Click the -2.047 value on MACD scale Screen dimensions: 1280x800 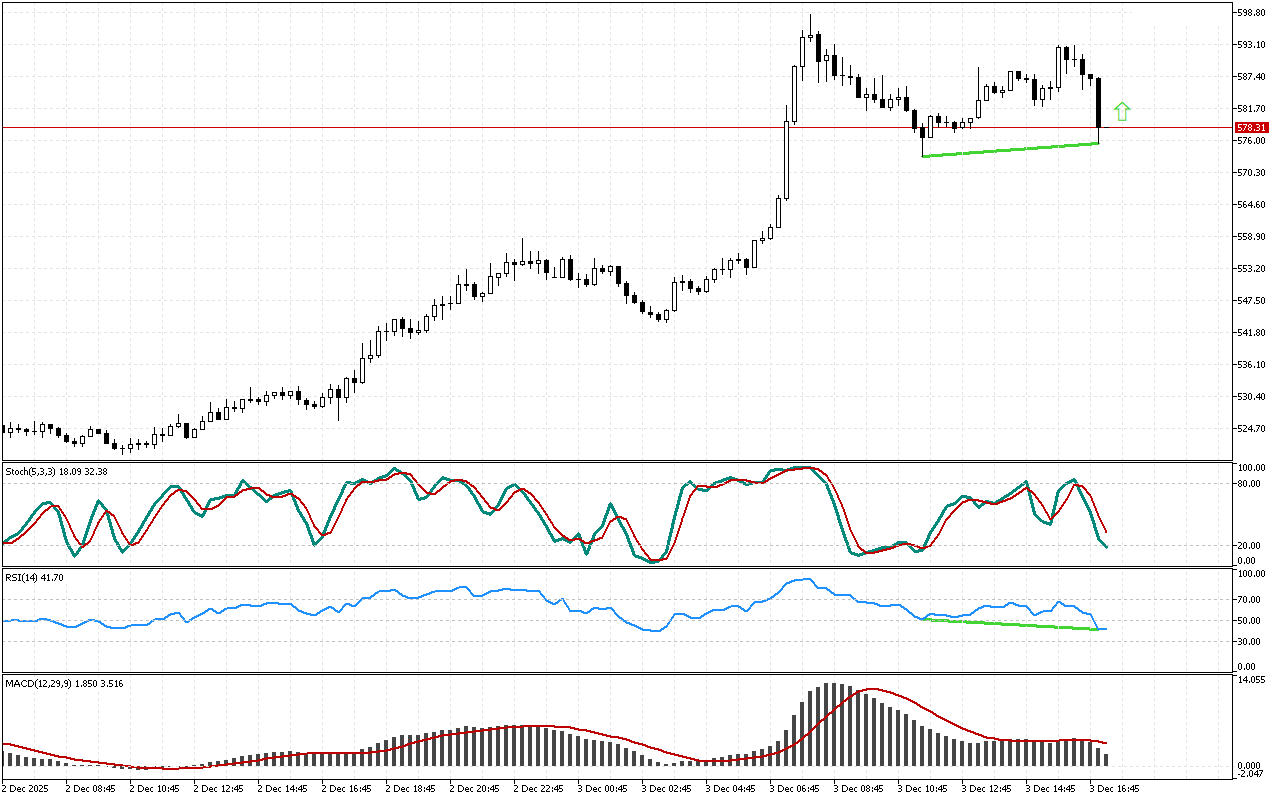[x=1251, y=775]
